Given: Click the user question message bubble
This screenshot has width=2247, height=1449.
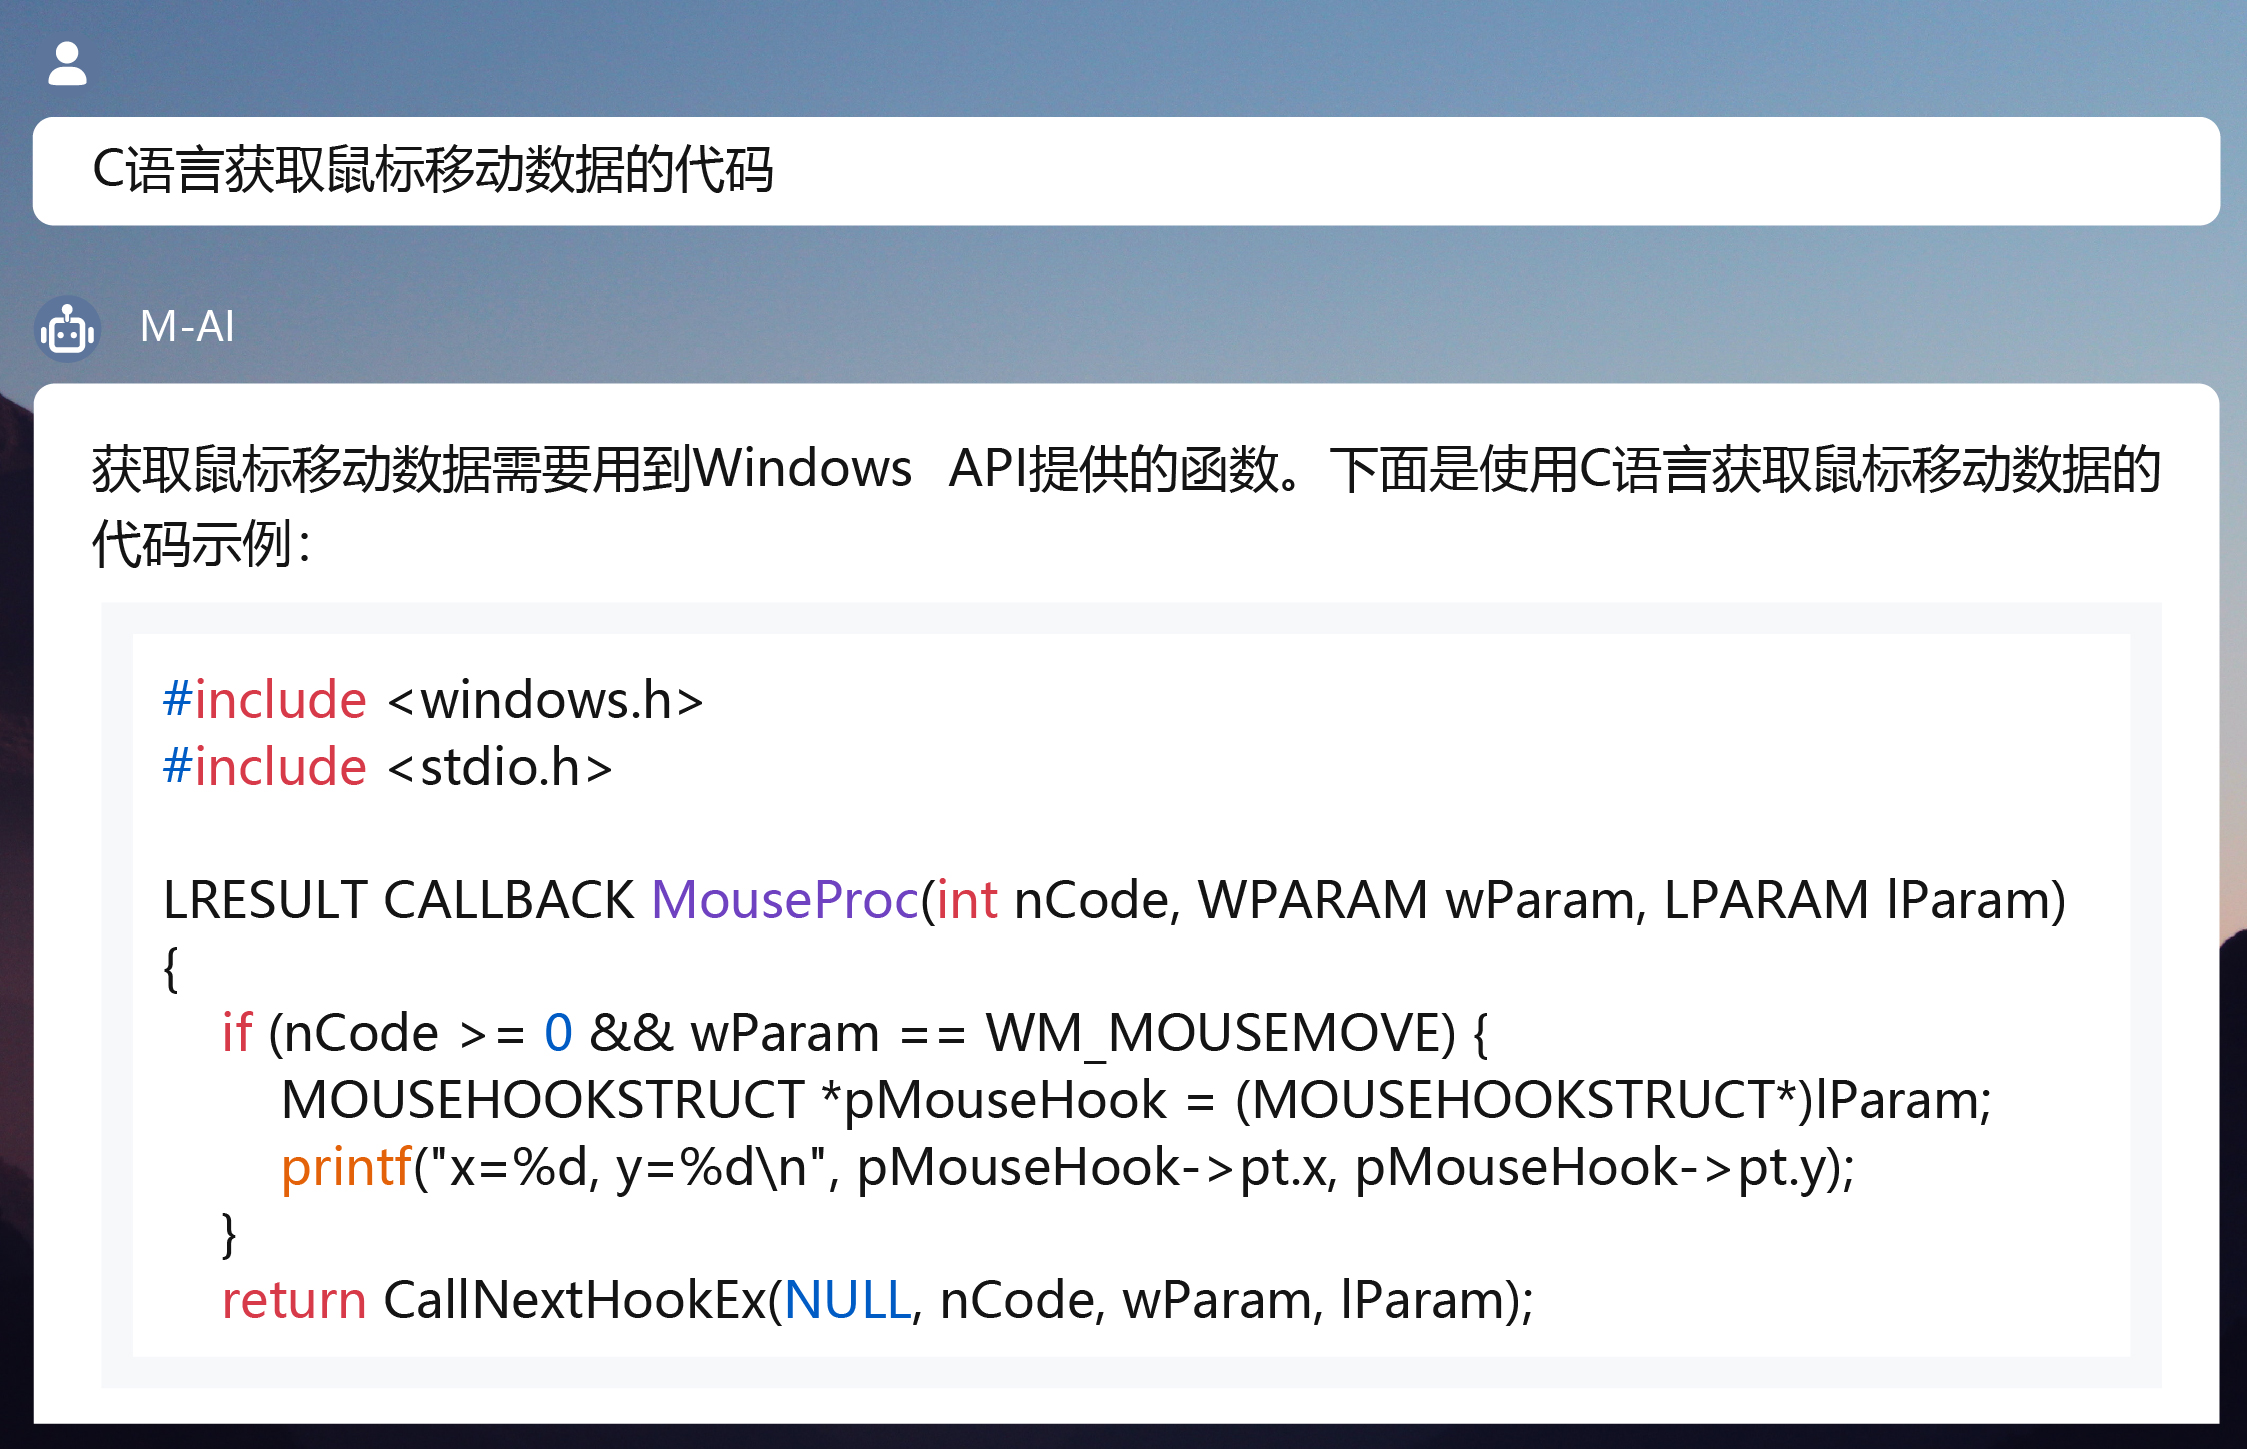Looking at the screenshot, I should [x=1126, y=171].
